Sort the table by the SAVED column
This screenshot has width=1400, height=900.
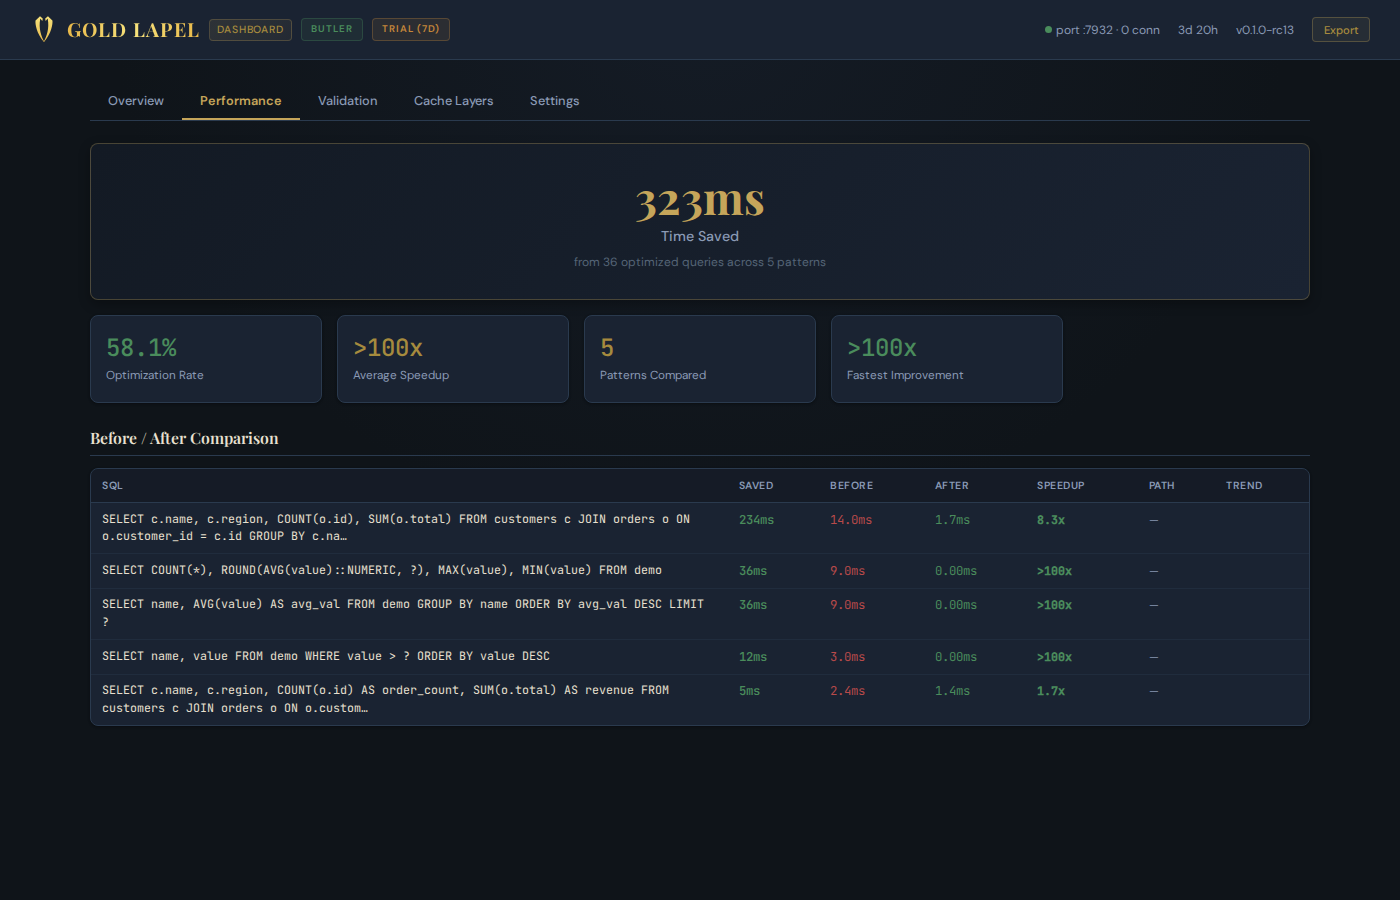[x=755, y=485]
